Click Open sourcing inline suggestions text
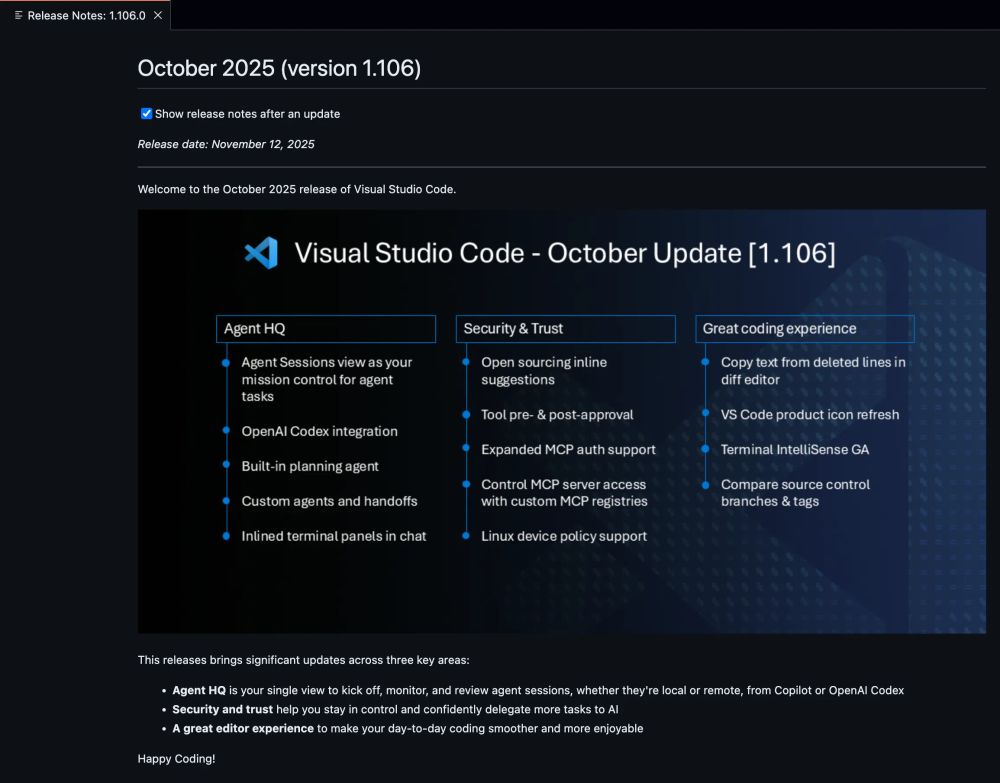1000x783 pixels. pyautogui.click(x=544, y=370)
